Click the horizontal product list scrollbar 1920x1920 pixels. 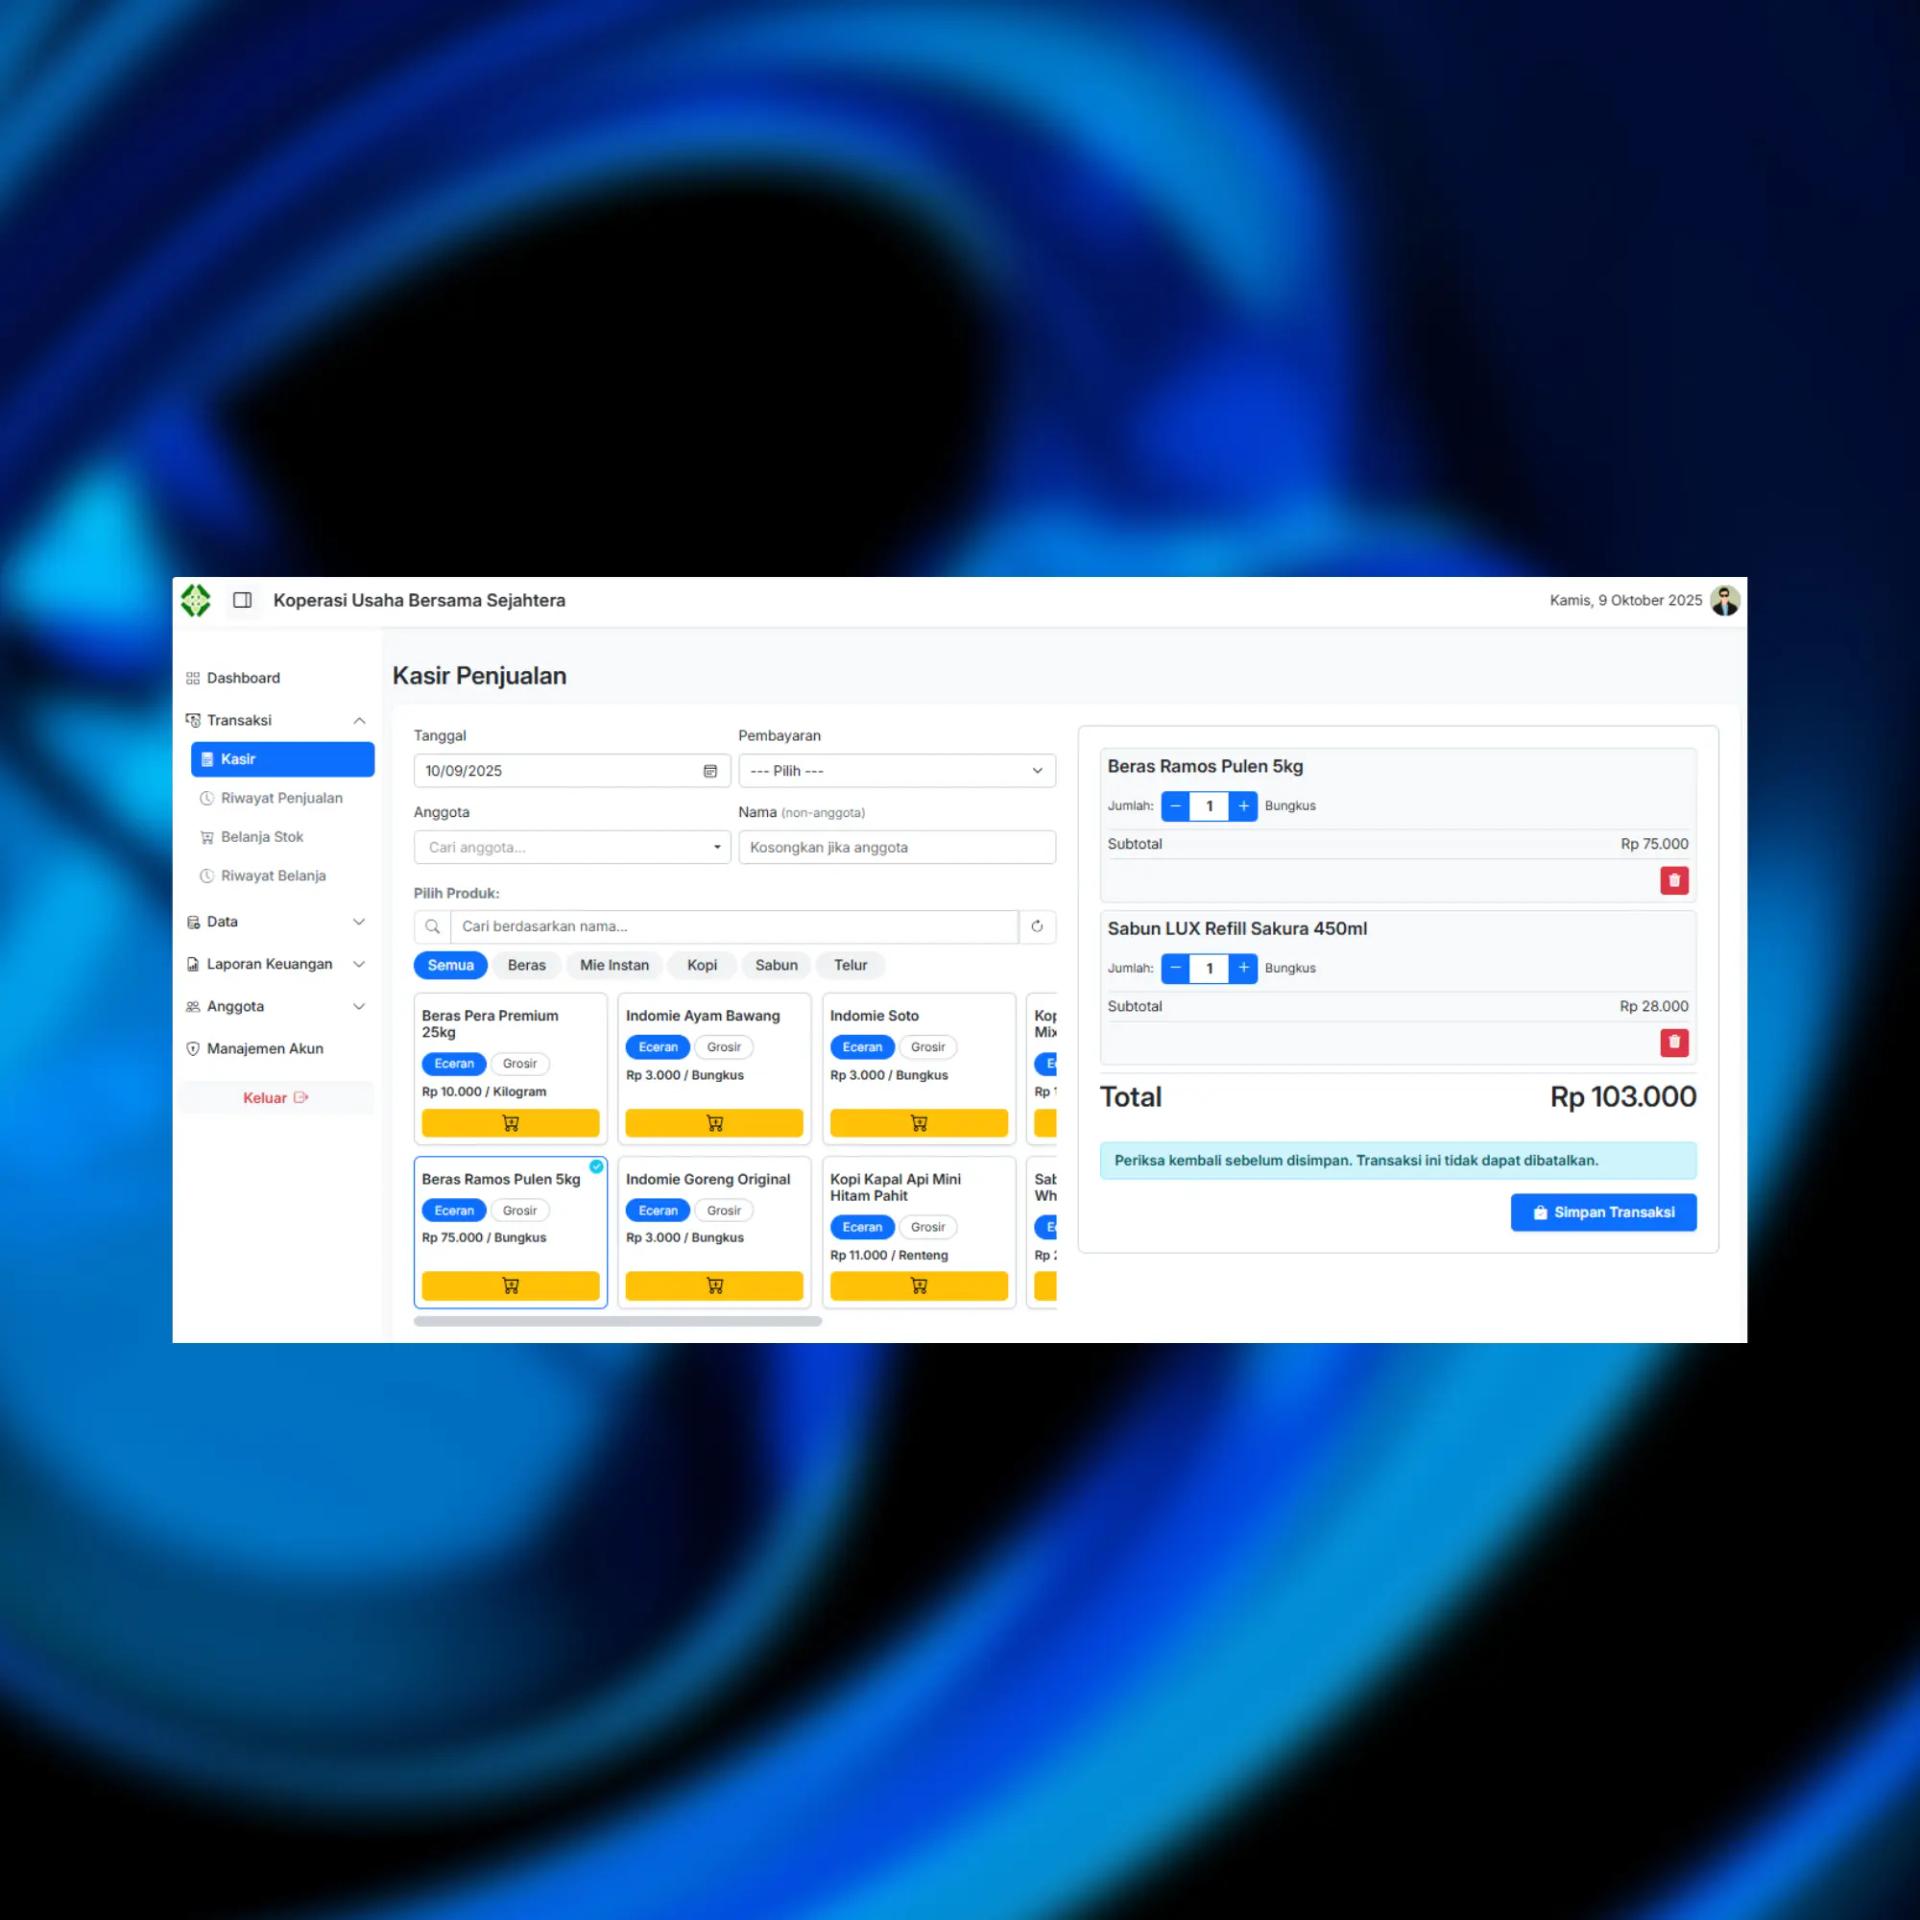[617, 1321]
